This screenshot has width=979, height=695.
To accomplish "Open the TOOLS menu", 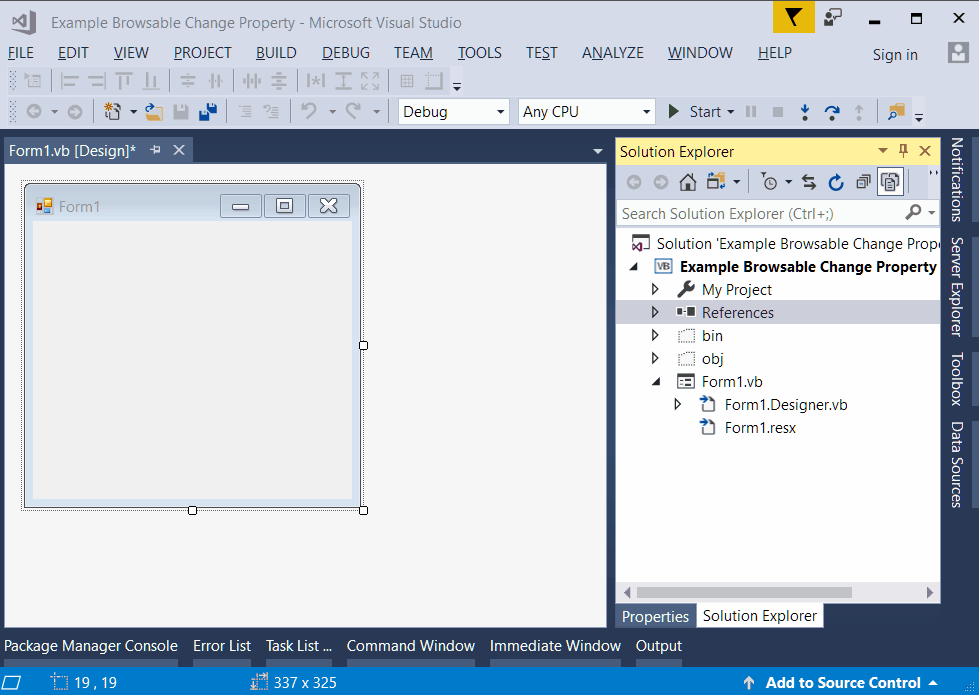I will [480, 53].
